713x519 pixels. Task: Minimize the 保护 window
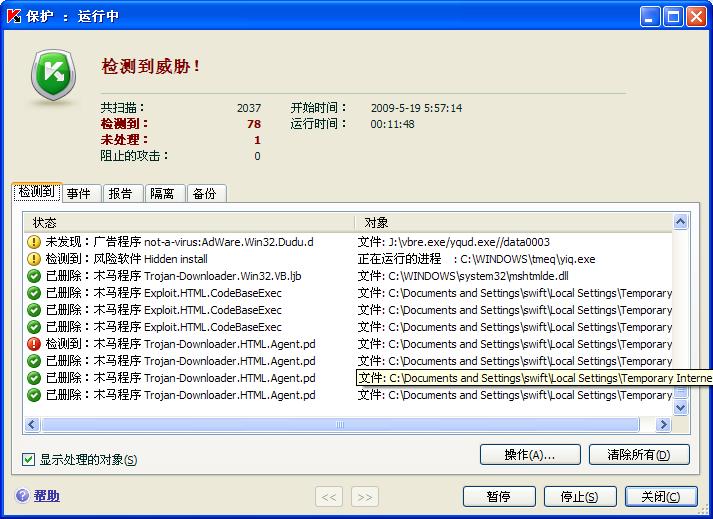(650, 17)
